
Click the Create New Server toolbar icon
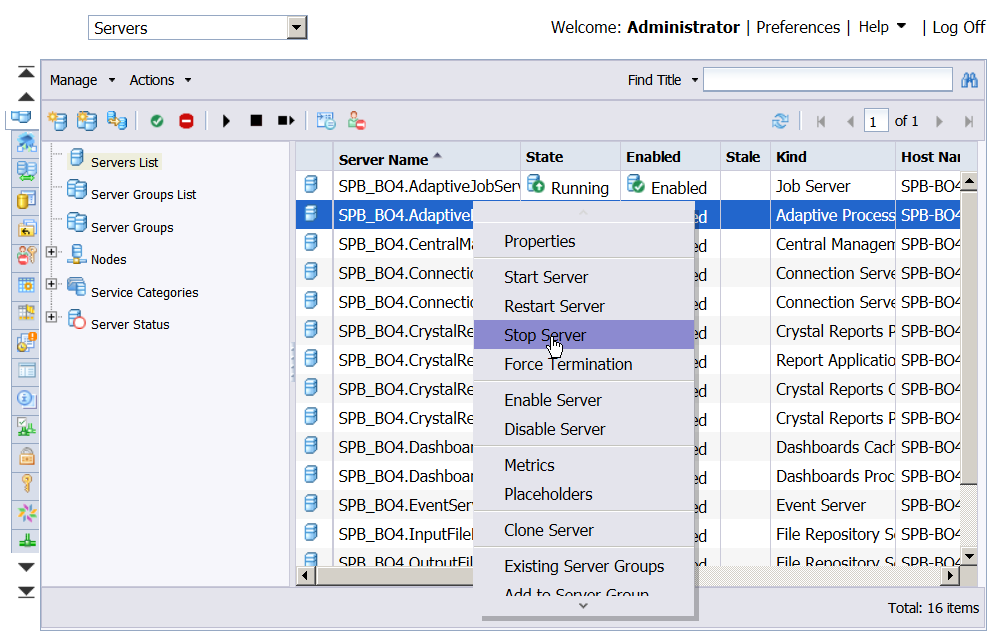point(58,121)
